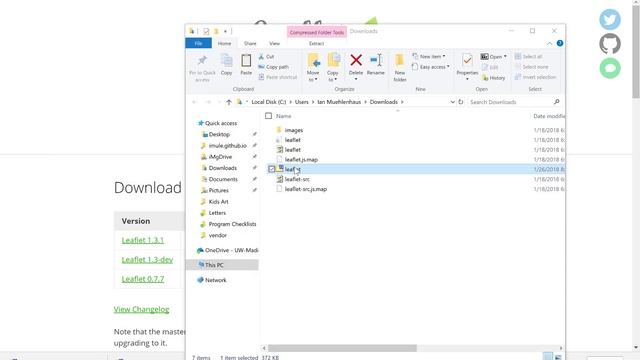Select the leaflet.js.map file

pos(301,160)
